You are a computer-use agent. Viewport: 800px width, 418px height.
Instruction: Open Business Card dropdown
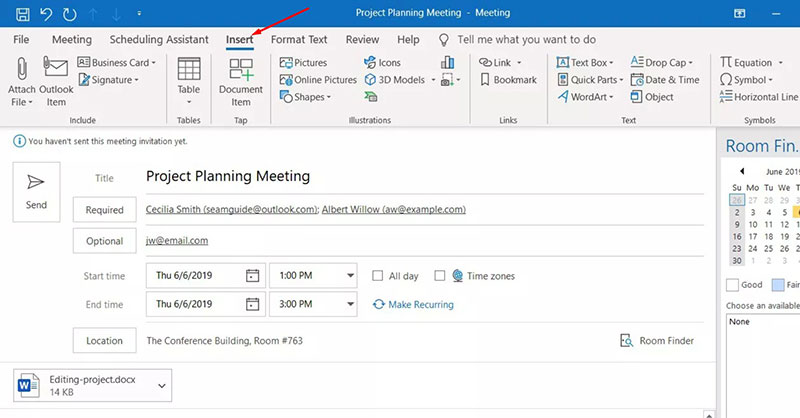(116, 62)
